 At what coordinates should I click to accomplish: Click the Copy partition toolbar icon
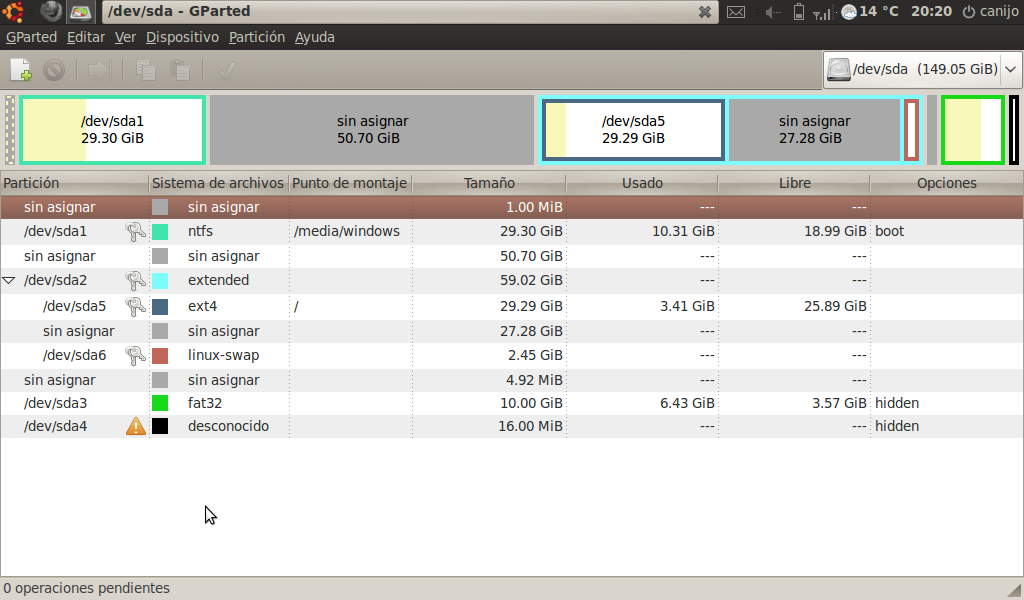pyautogui.click(x=145, y=70)
